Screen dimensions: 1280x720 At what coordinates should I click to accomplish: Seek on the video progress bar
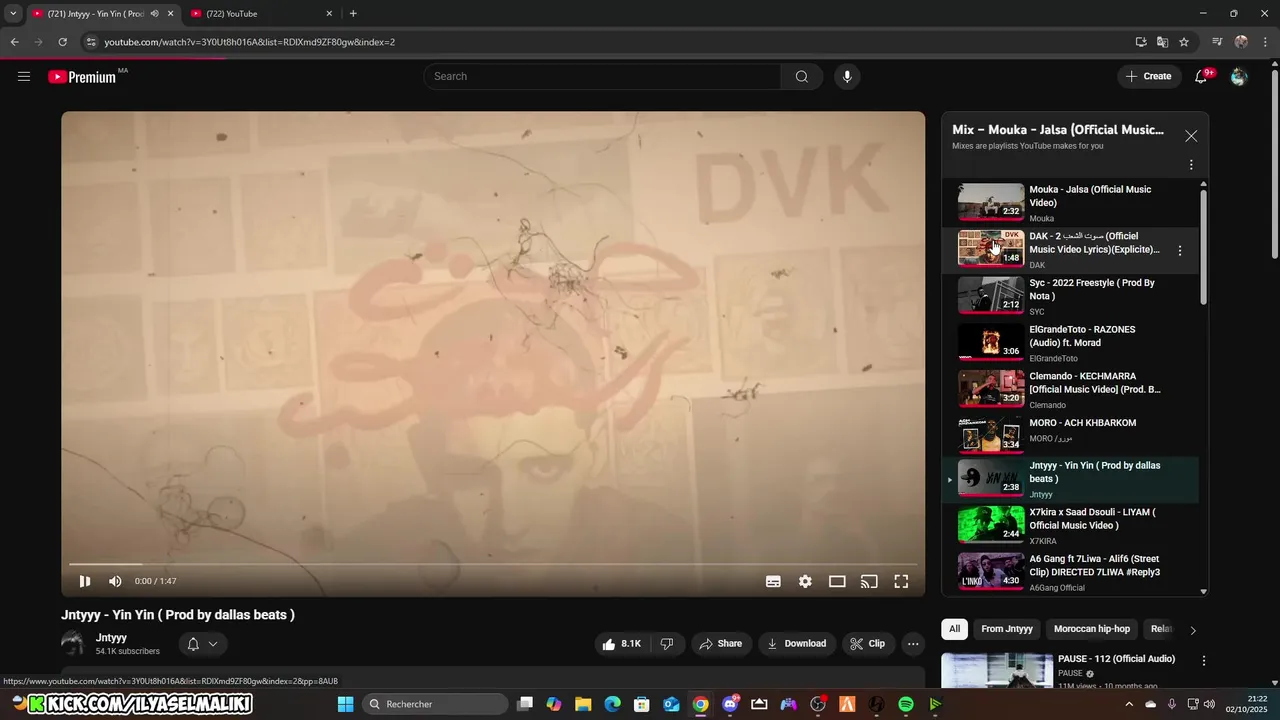(492, 564)
